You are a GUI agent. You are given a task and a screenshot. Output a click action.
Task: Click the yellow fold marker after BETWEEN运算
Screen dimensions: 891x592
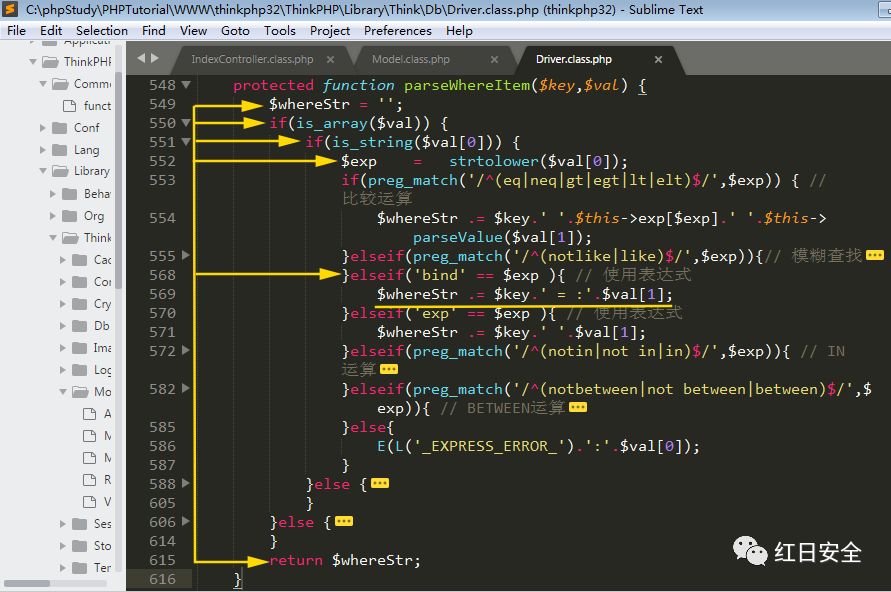tap(578, 408)
